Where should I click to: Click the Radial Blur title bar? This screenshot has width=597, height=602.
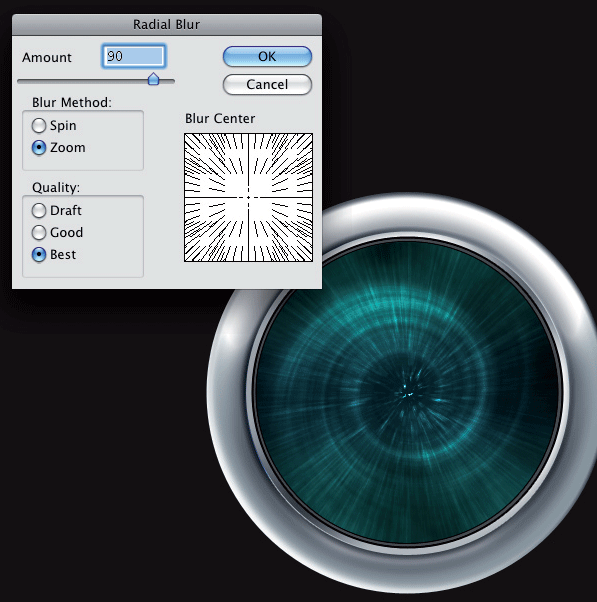(x=167, y=25)
